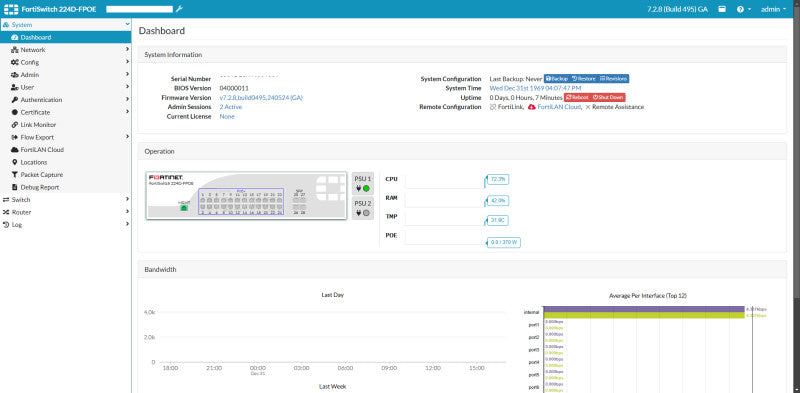Expand the Certificate submenu arrow
Screen dimensions: 800x393
[127, 112]
